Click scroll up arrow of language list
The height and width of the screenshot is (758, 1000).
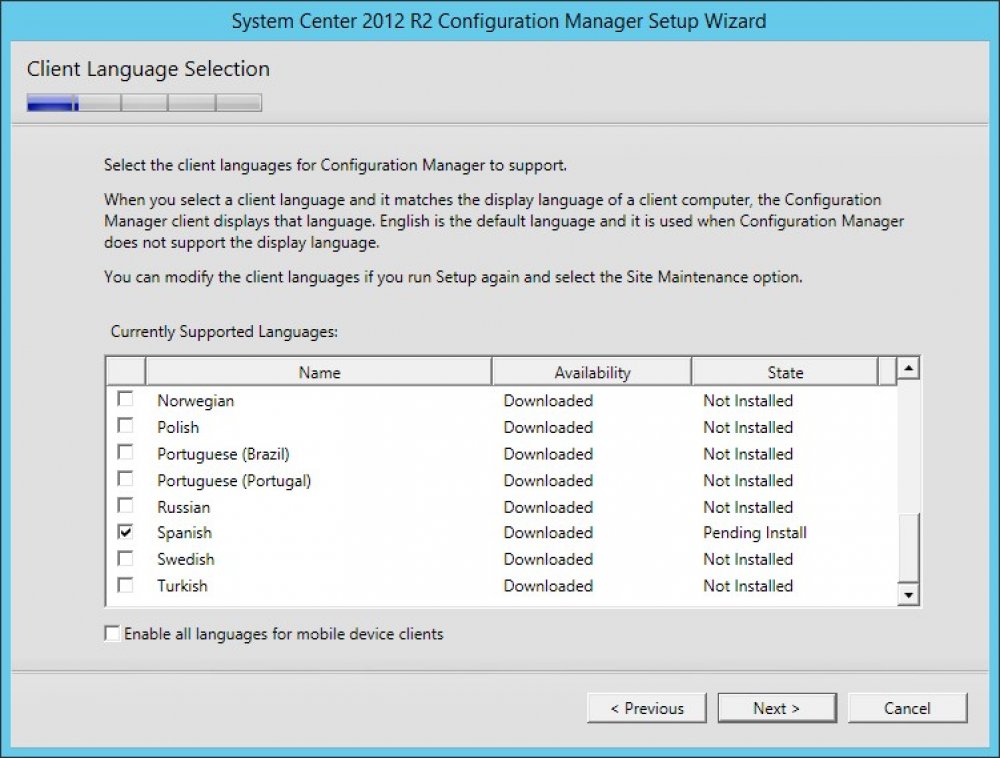908,368
